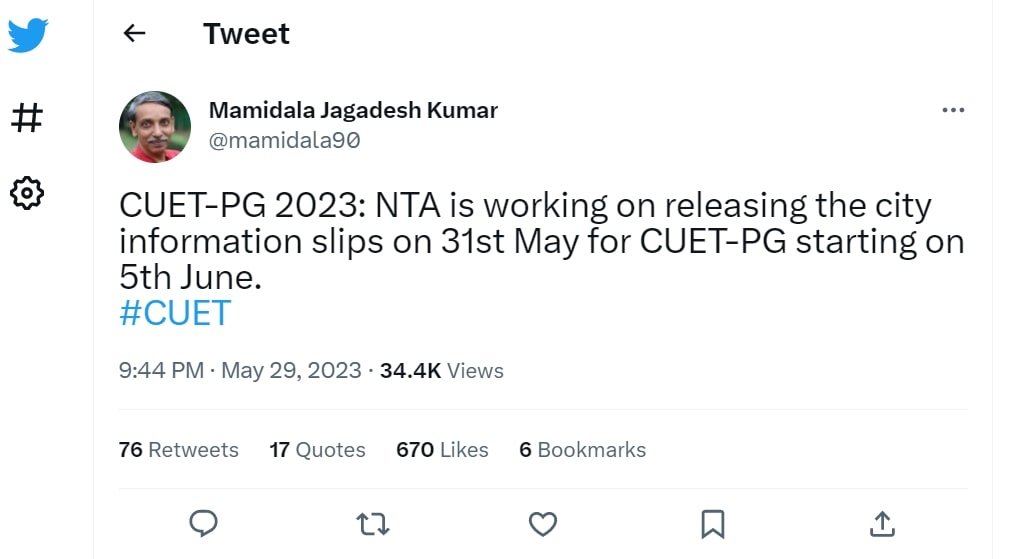Open the three-dot more options menu
This screenshot has height=559, width=1010.
tap(953, 110)
